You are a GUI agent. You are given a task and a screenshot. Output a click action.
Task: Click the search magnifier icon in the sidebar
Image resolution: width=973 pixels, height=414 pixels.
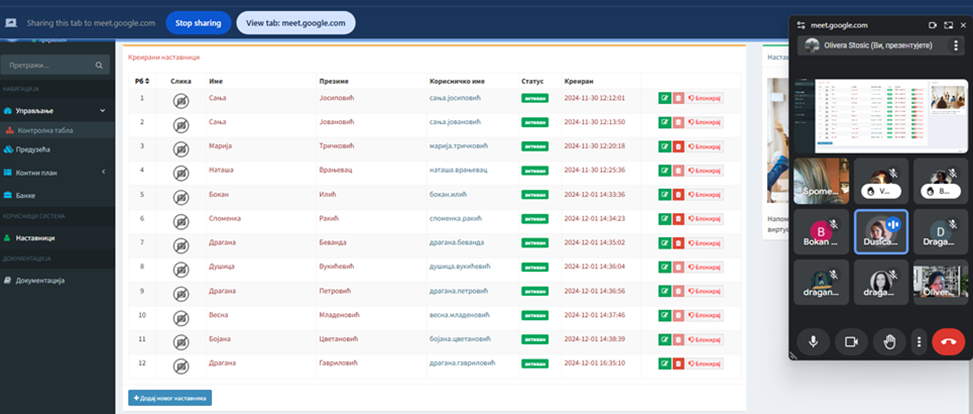coord(98,65)
